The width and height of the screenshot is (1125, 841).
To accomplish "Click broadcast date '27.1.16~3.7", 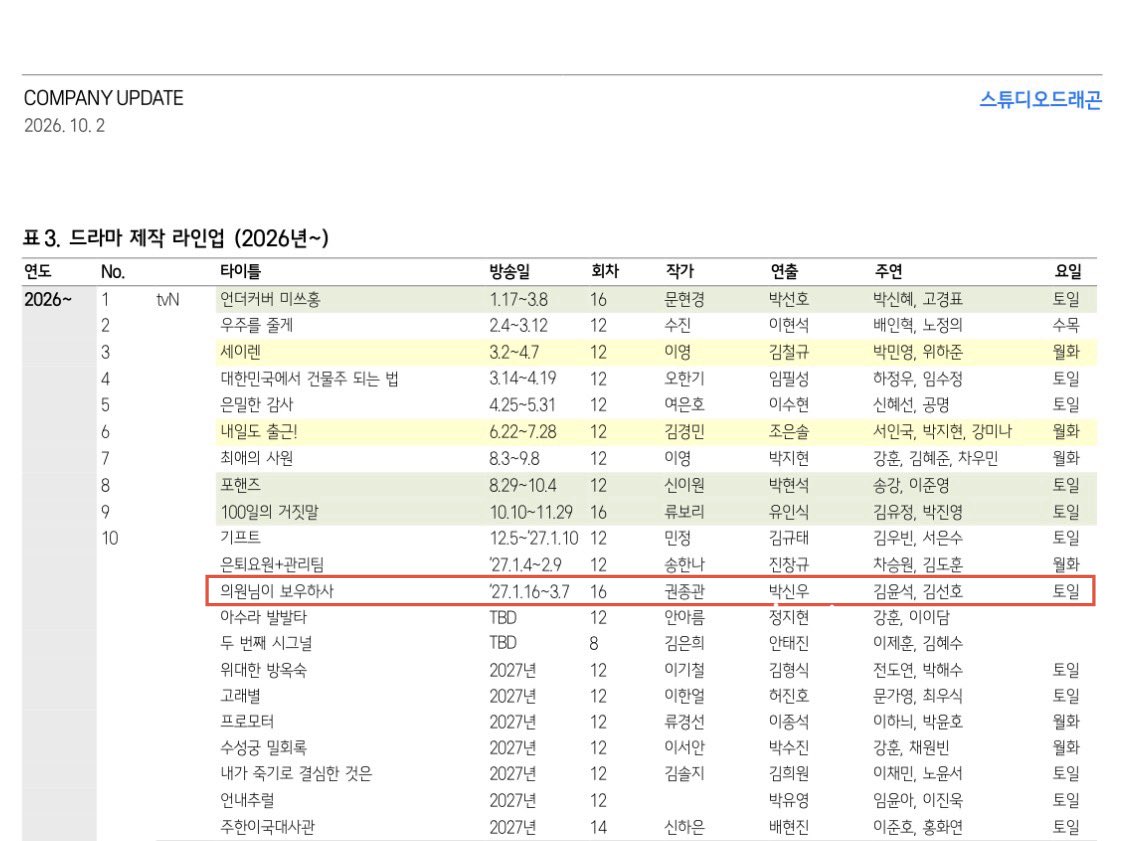I will click(x=529, y=592).
